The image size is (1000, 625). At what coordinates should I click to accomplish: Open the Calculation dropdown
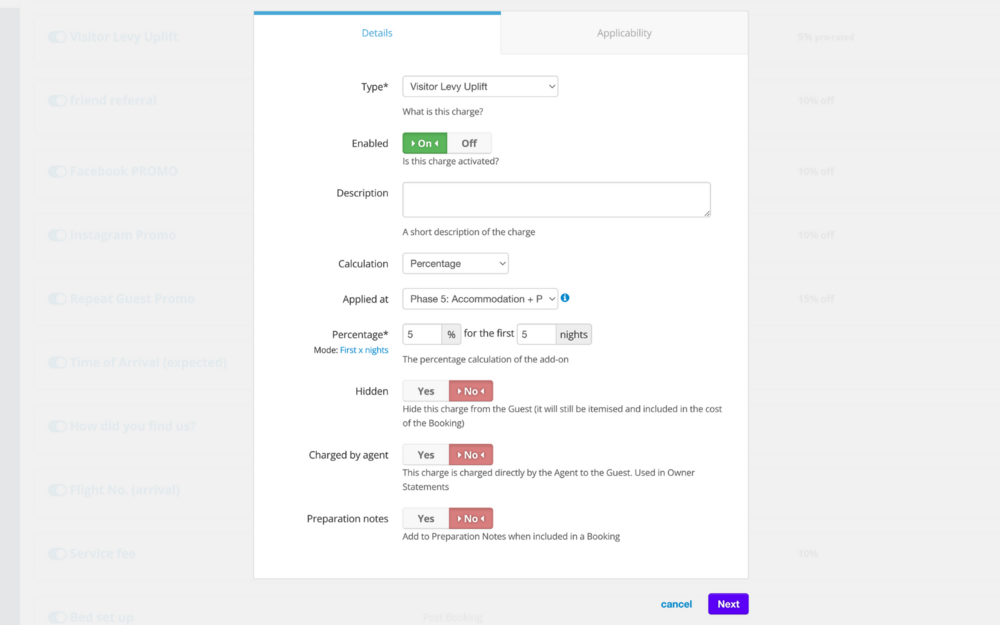(455, 264)
